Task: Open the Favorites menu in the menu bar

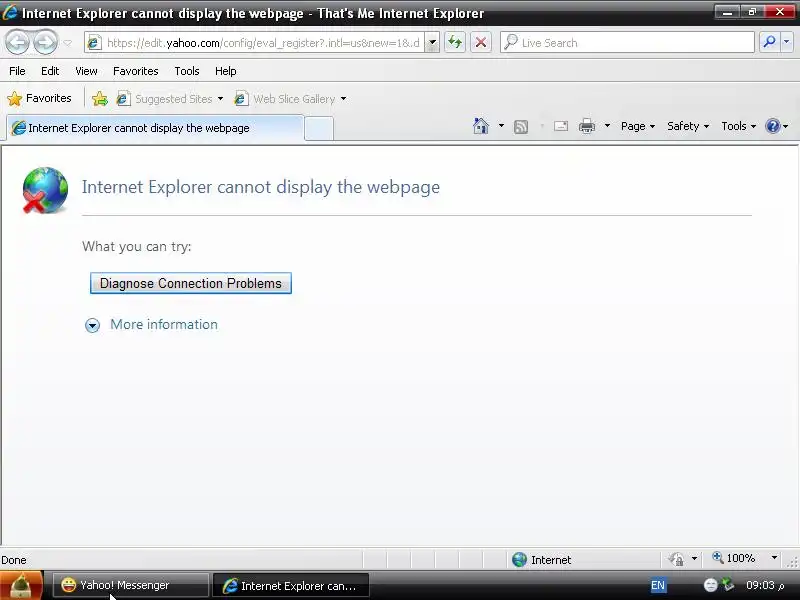Action: 135,71
